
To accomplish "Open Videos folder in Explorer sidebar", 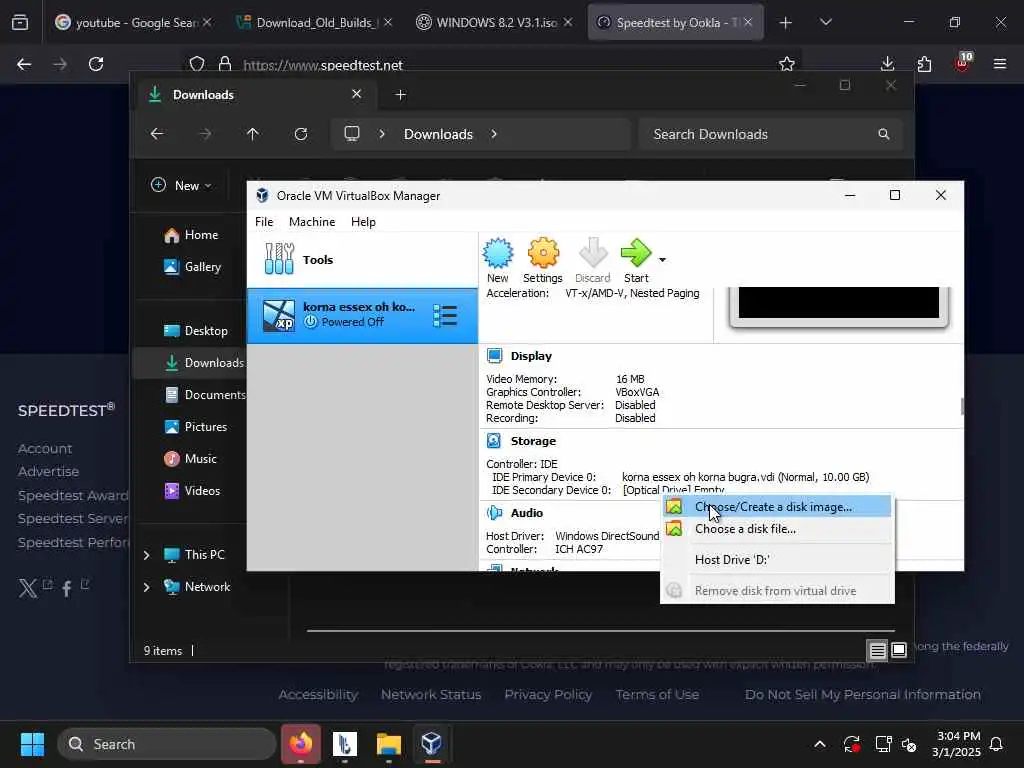I will click(x=192, y=491).
